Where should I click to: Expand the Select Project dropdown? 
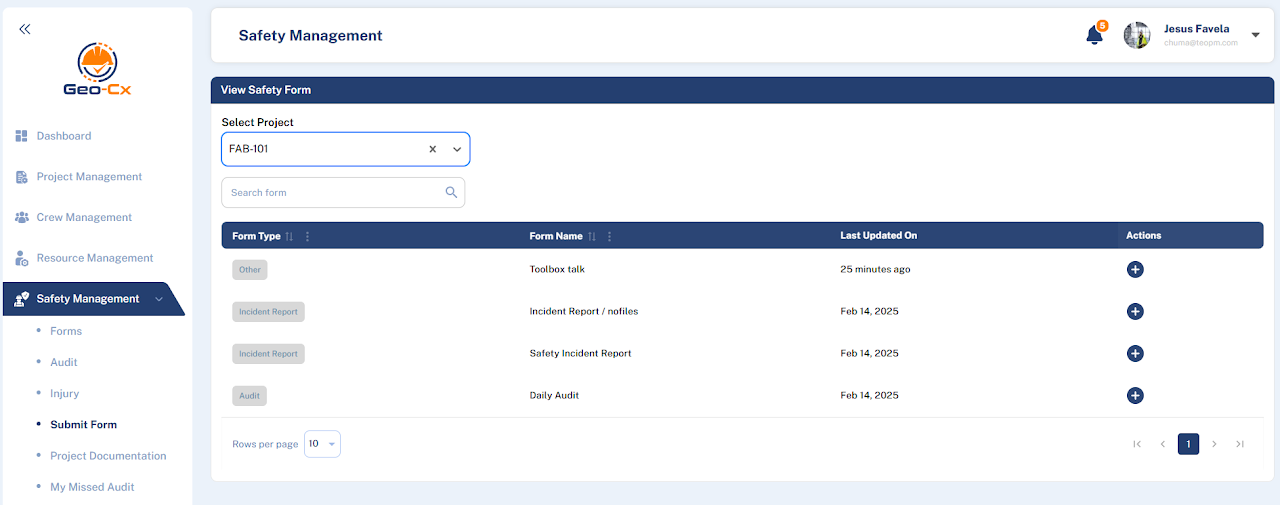(457, 149)
